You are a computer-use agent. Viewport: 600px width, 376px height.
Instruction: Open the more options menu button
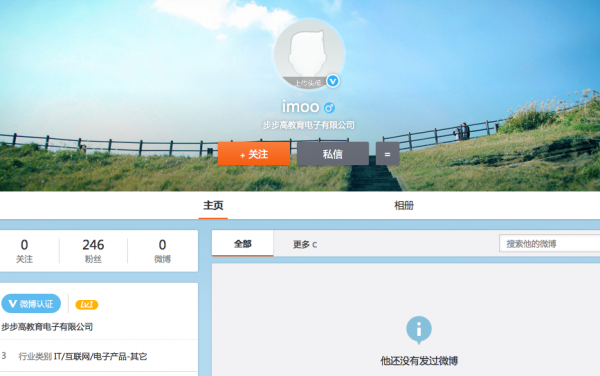pyautogui.click(x=387, y=154)
